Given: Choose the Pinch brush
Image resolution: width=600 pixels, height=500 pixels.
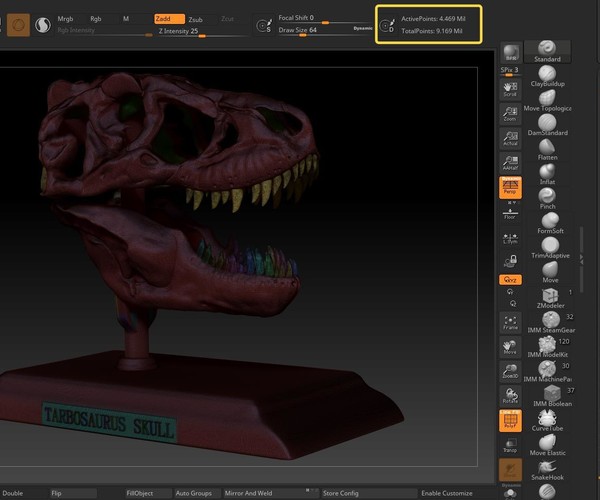Looking at the screenshot, I should 547,199.
